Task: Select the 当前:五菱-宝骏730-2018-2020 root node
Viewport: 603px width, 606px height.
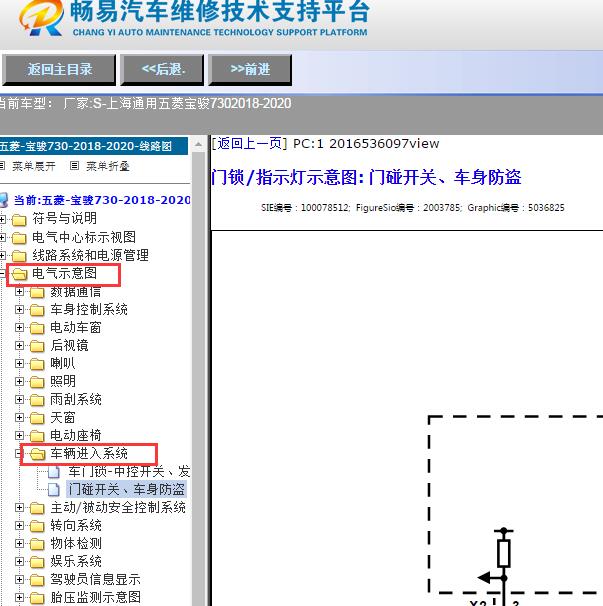Action: pos(102,200)
